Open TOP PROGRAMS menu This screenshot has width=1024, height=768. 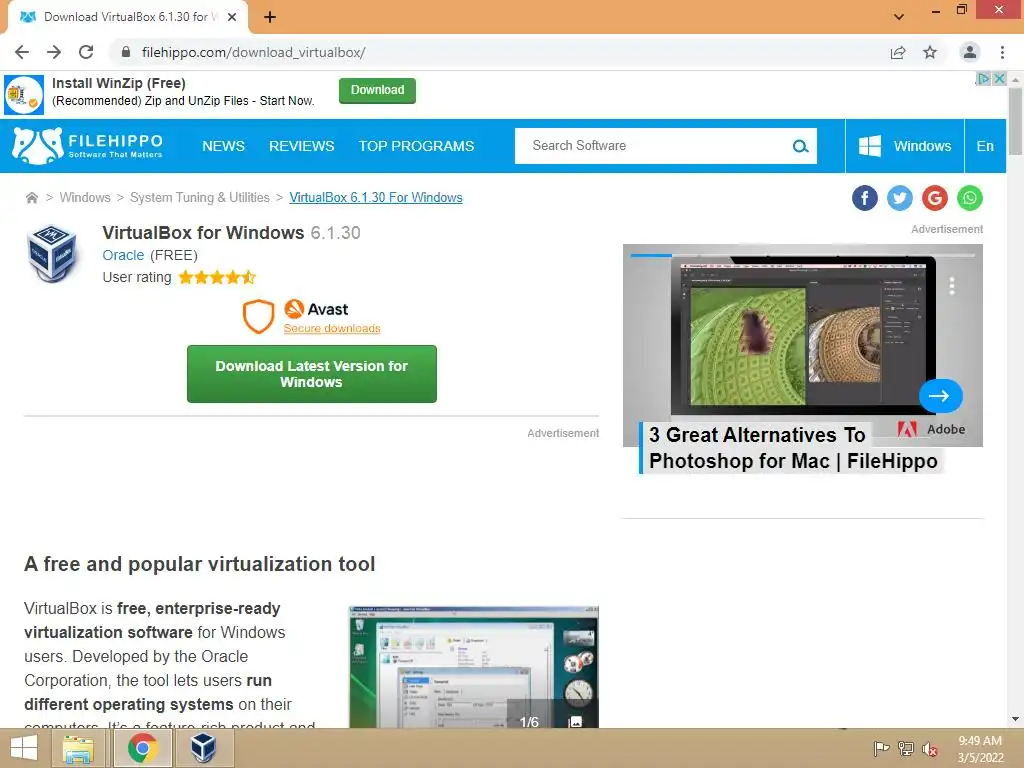pyautogui.click(x=416, y=146)
